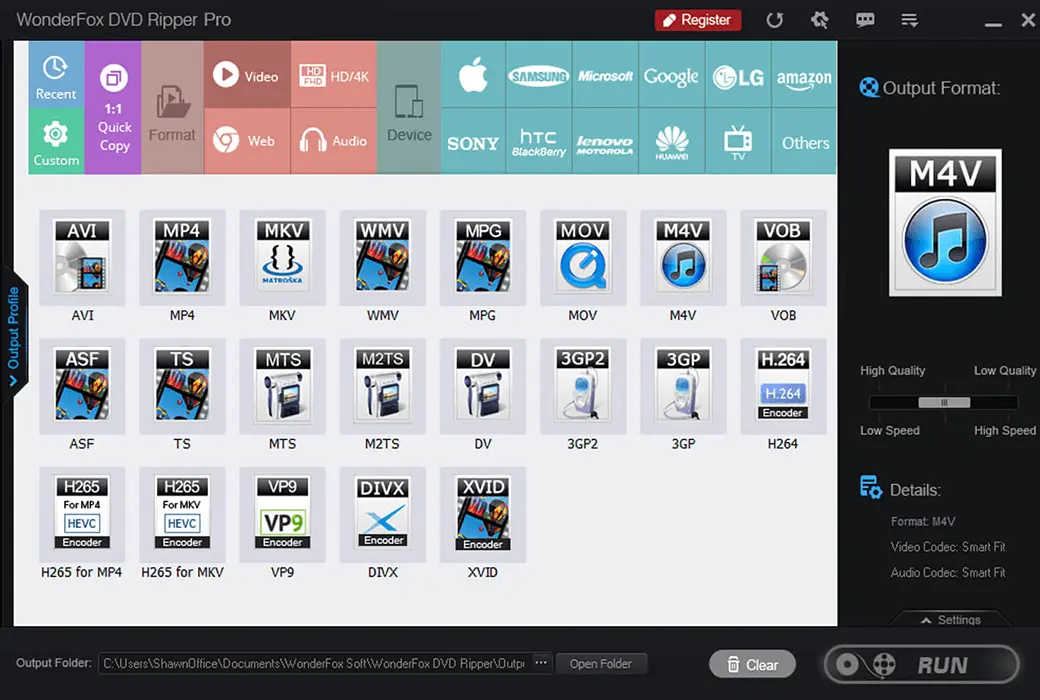This screenshot has width=1040, height=700.
Task: Open Apple device profiles
Action: point(473,74)
